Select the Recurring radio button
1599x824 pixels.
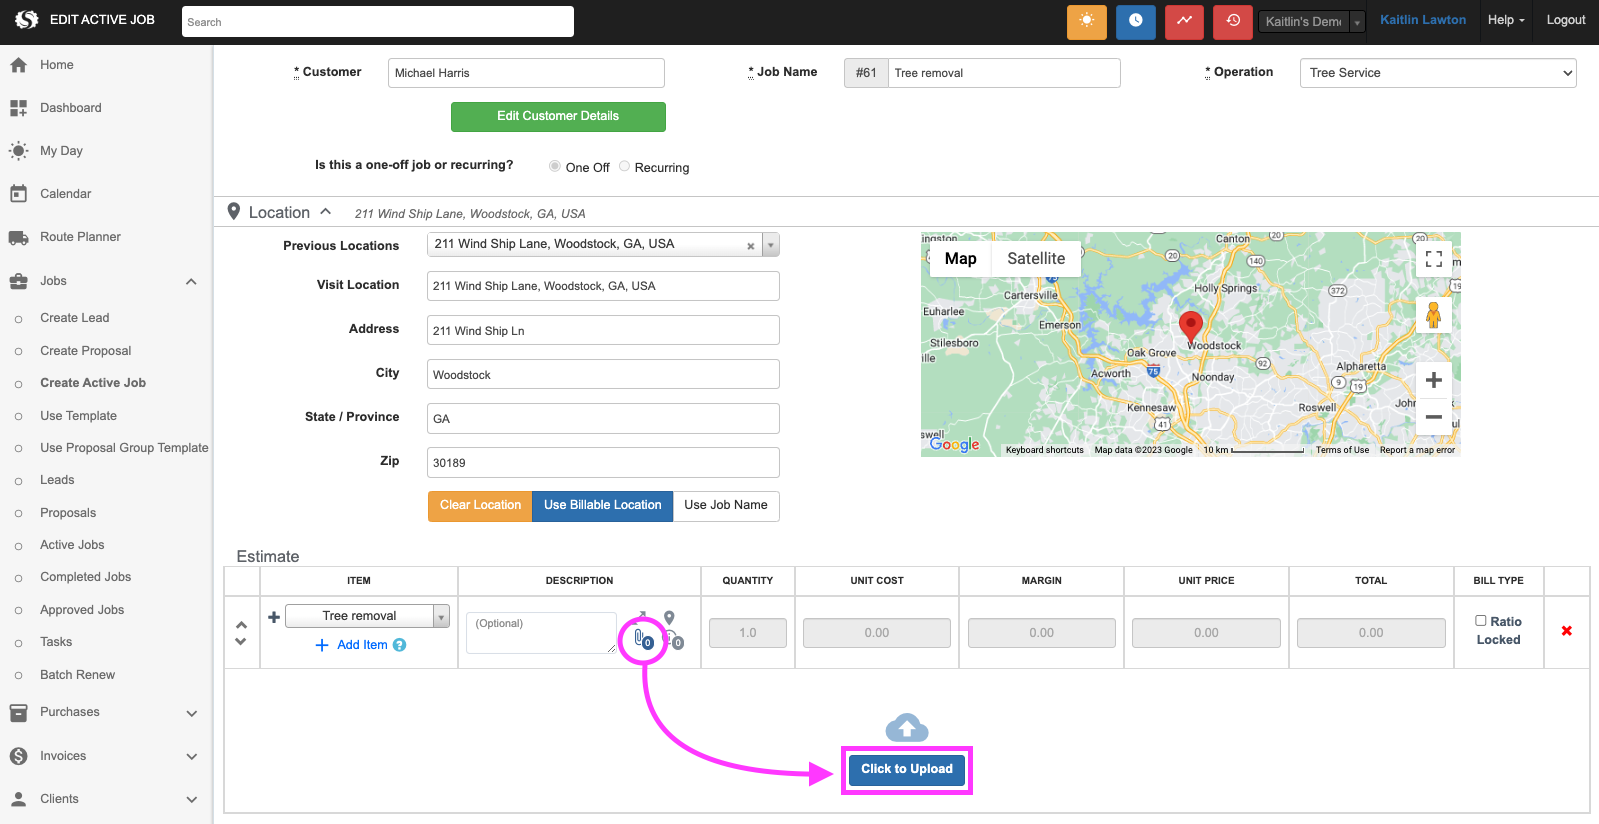pos(624,167)
